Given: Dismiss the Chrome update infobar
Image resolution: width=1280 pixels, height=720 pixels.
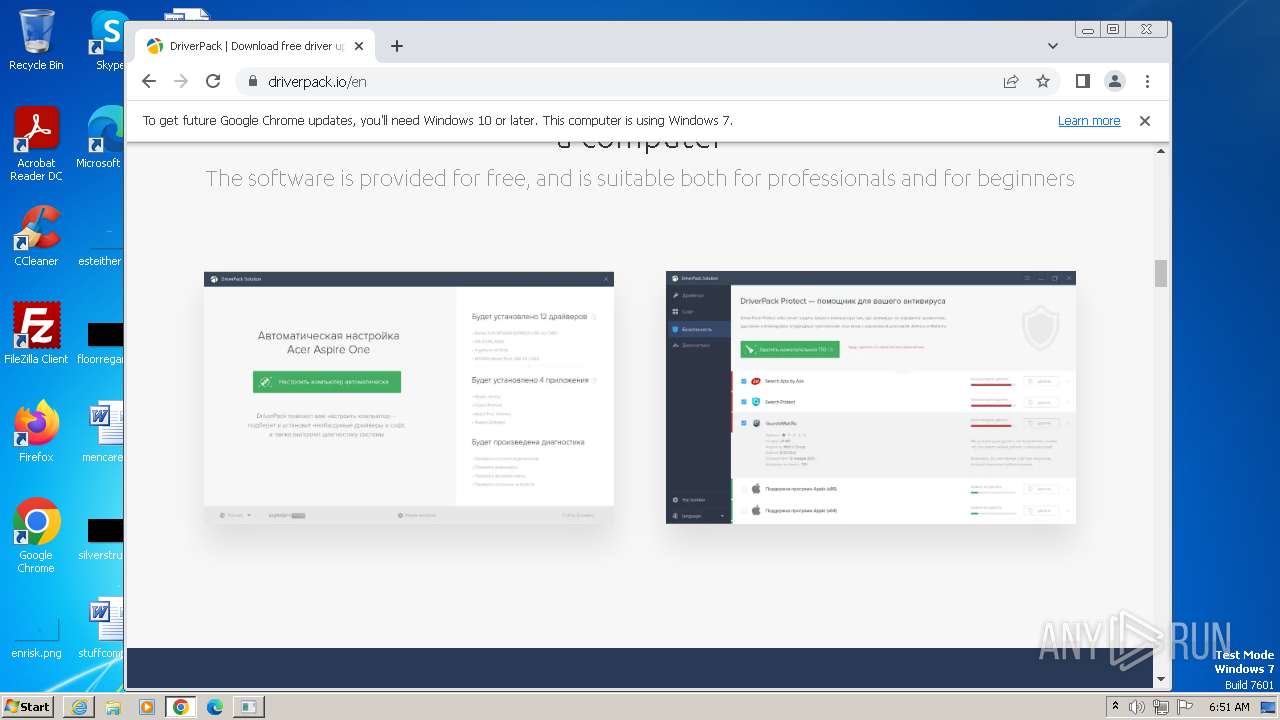Looking at the screenshot, I should coord(1145,121).
